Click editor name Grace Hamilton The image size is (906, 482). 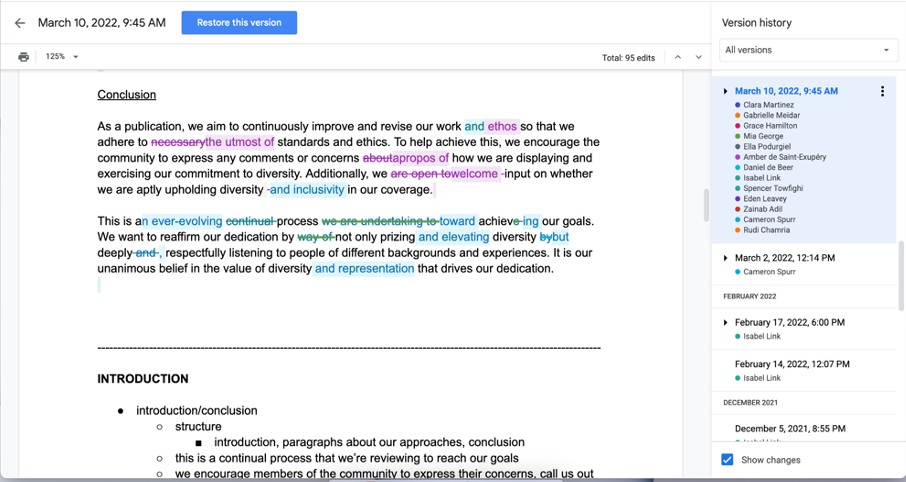[x=770, y=126]
